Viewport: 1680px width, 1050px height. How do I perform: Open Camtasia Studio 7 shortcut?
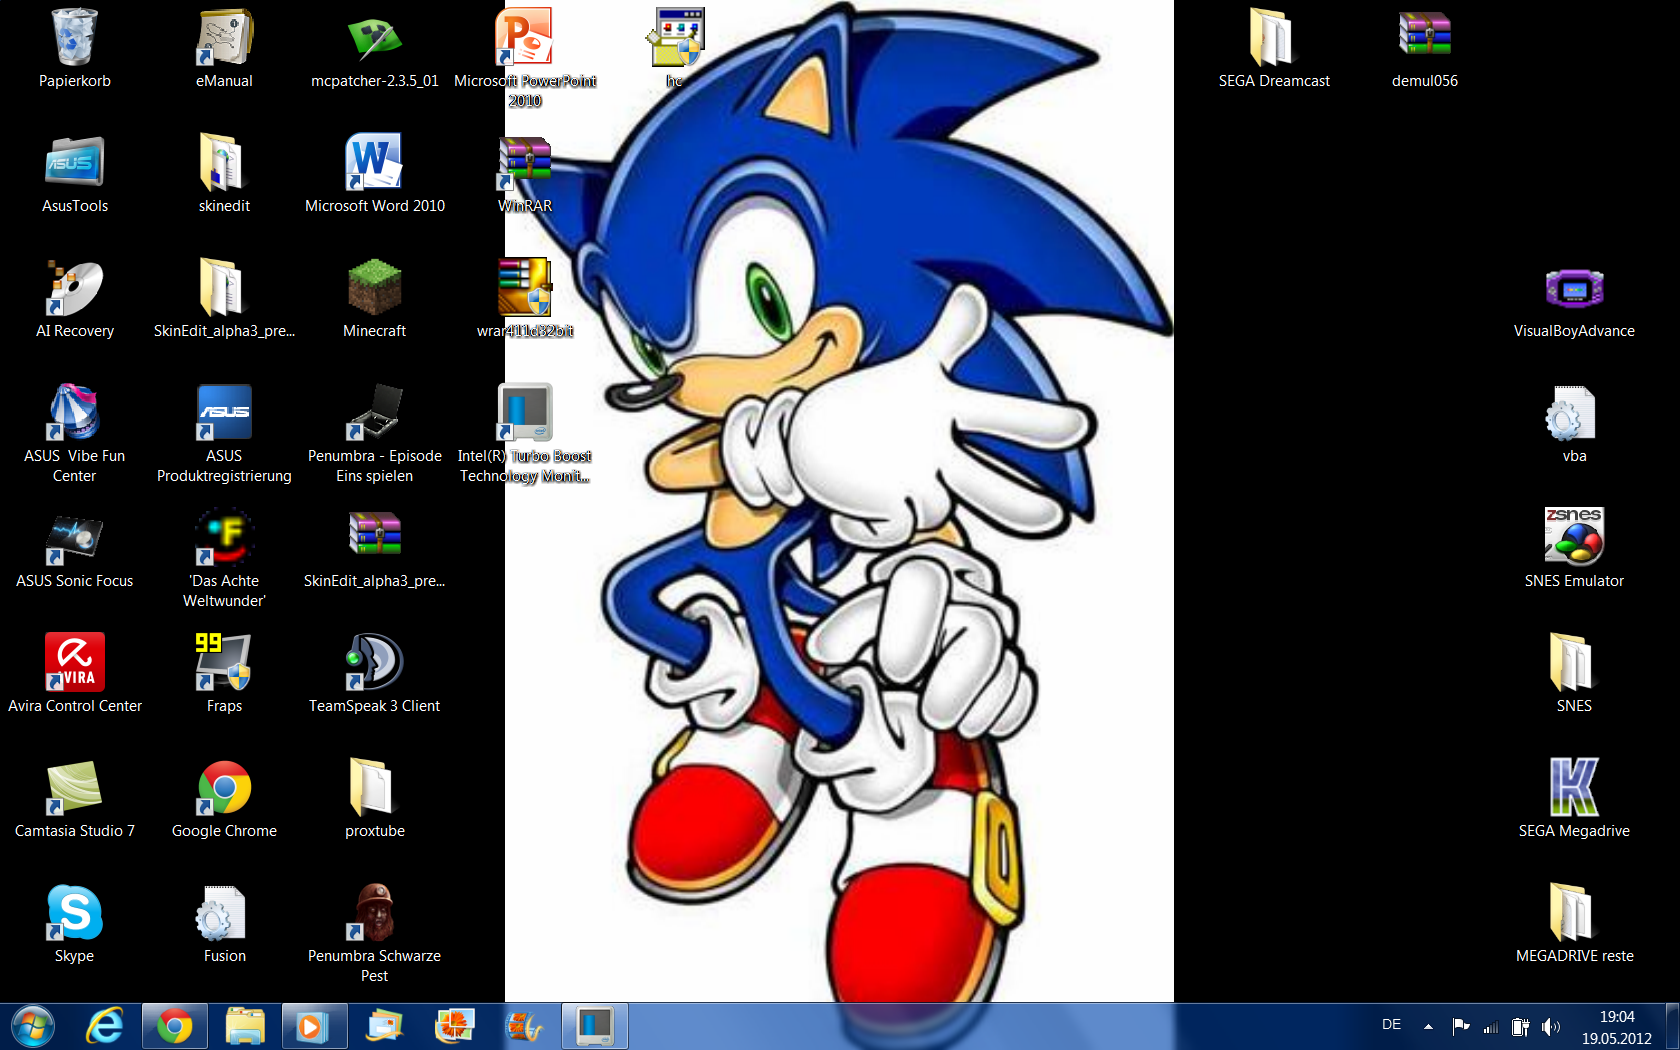click(74, 788)
